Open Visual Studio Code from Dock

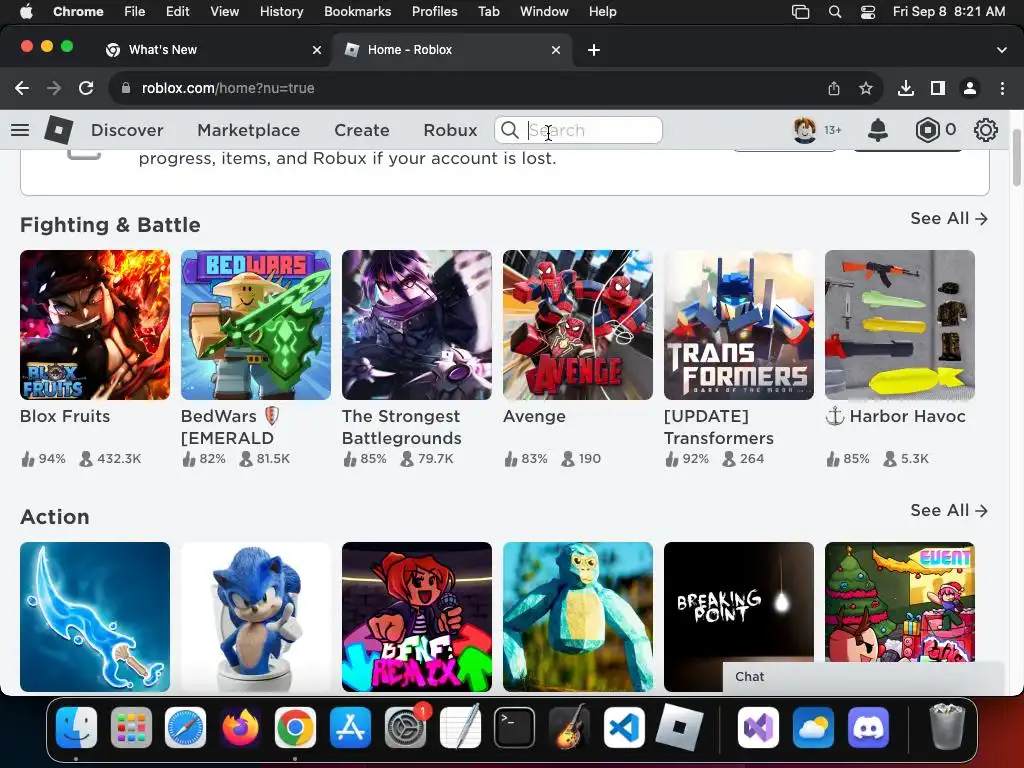tap(624, 728)
